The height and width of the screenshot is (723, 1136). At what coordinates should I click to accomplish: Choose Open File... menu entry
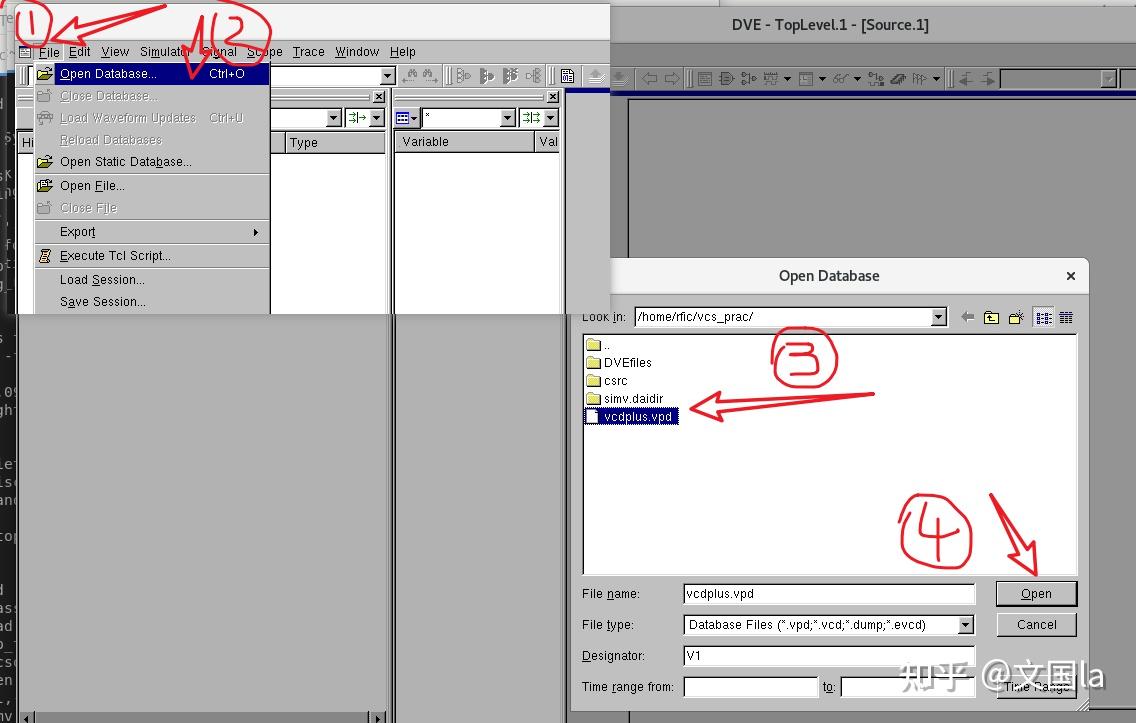click(152, 186)
